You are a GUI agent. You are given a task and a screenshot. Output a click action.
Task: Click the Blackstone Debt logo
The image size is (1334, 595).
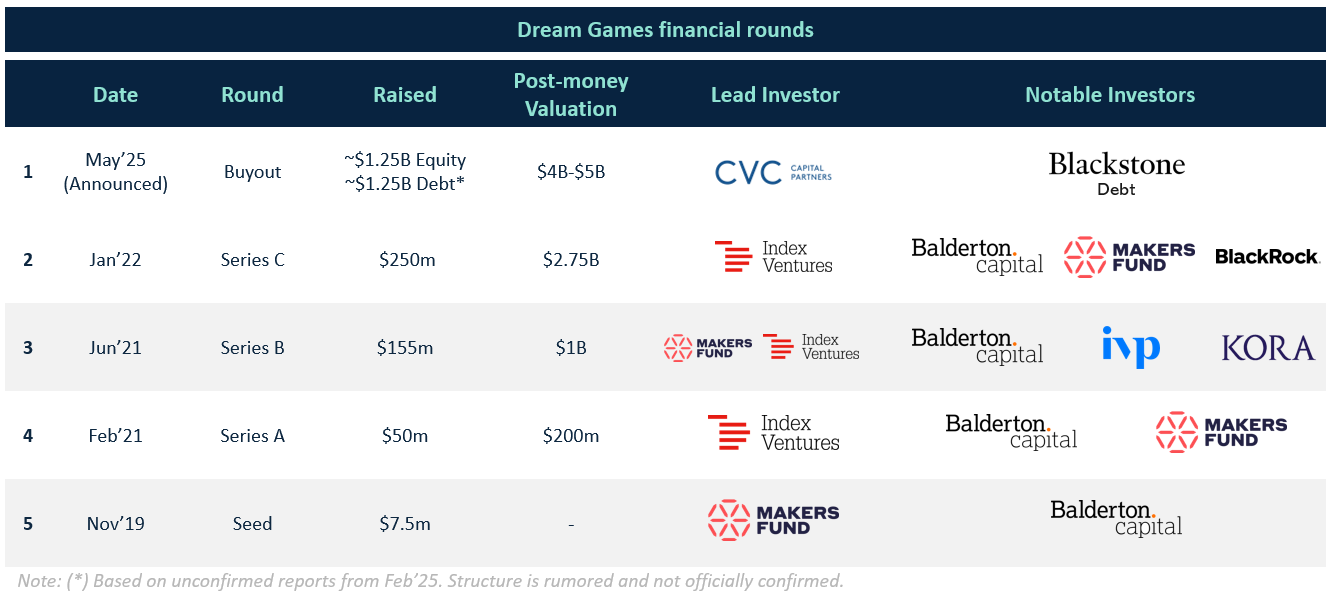pyautogui.click(x=1116, y=173)
